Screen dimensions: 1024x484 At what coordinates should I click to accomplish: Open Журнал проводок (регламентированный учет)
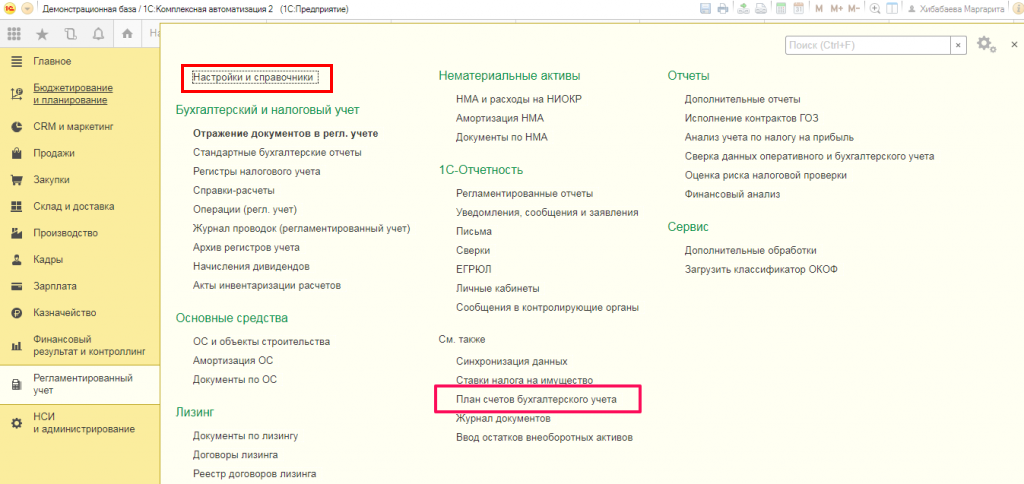(302, 228)
